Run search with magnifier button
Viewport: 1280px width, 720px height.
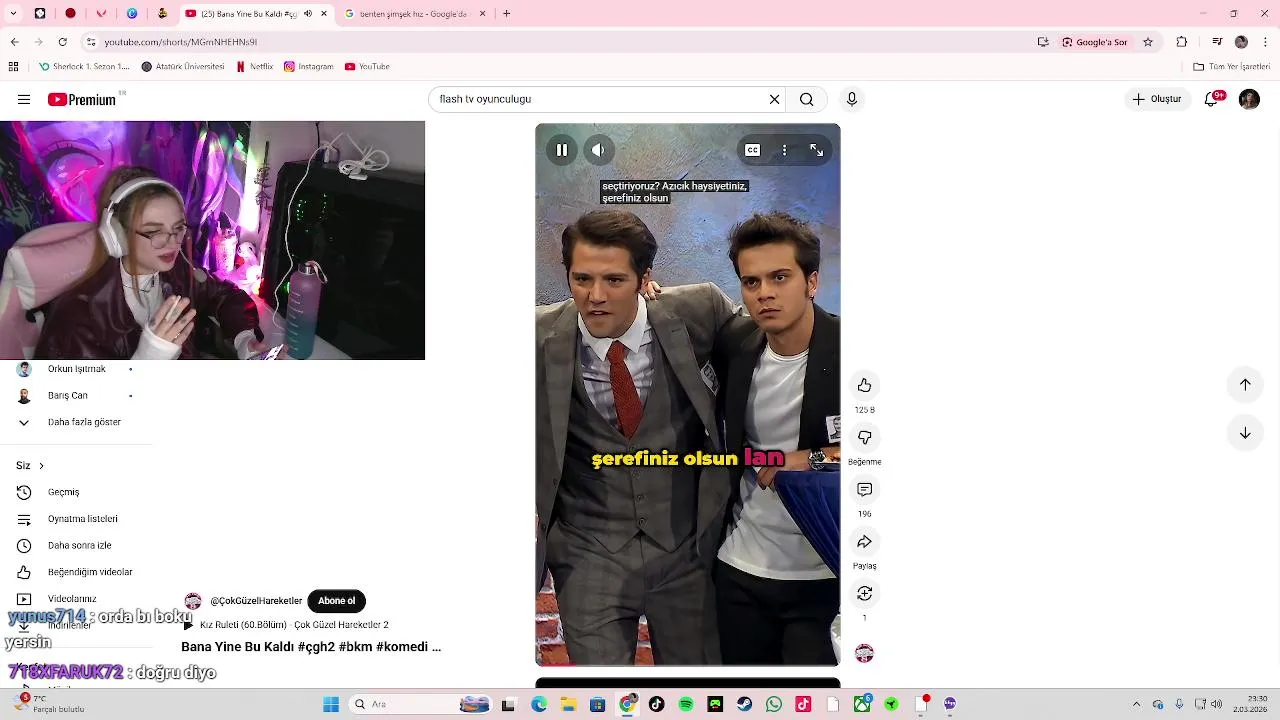[806, 99]
